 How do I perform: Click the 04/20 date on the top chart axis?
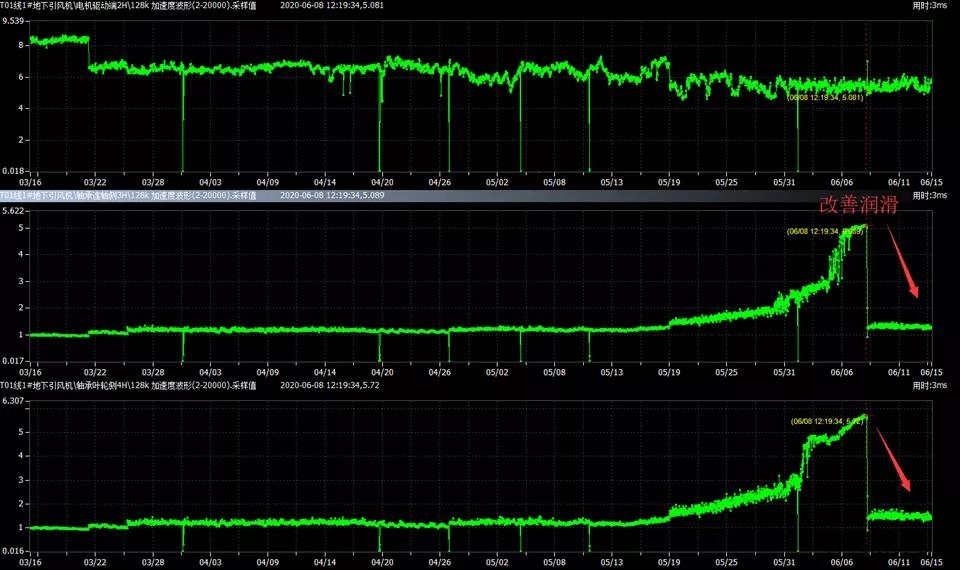click(x=382, y=182)
